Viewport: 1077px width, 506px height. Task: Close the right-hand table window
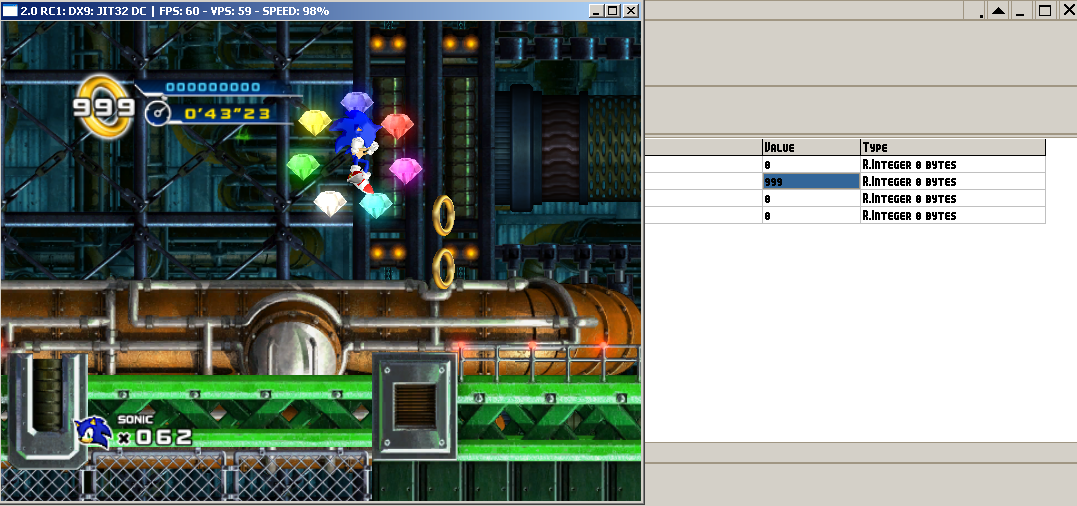(x=1067, y=10)
